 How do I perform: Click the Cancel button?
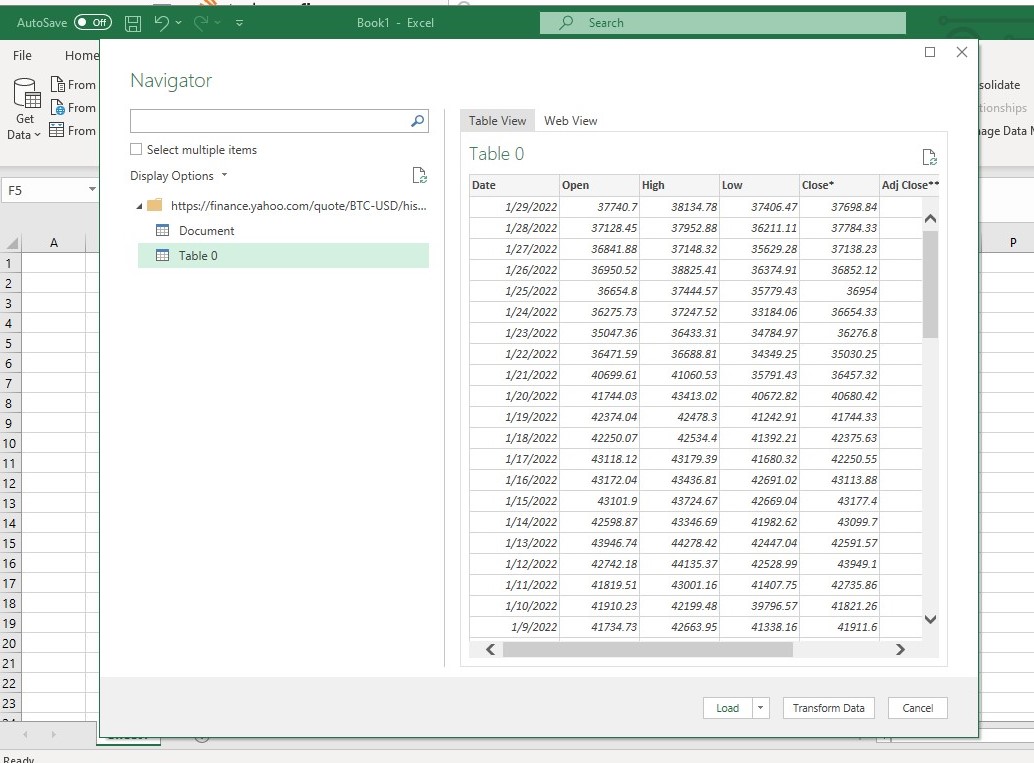(x=917, y=708)
